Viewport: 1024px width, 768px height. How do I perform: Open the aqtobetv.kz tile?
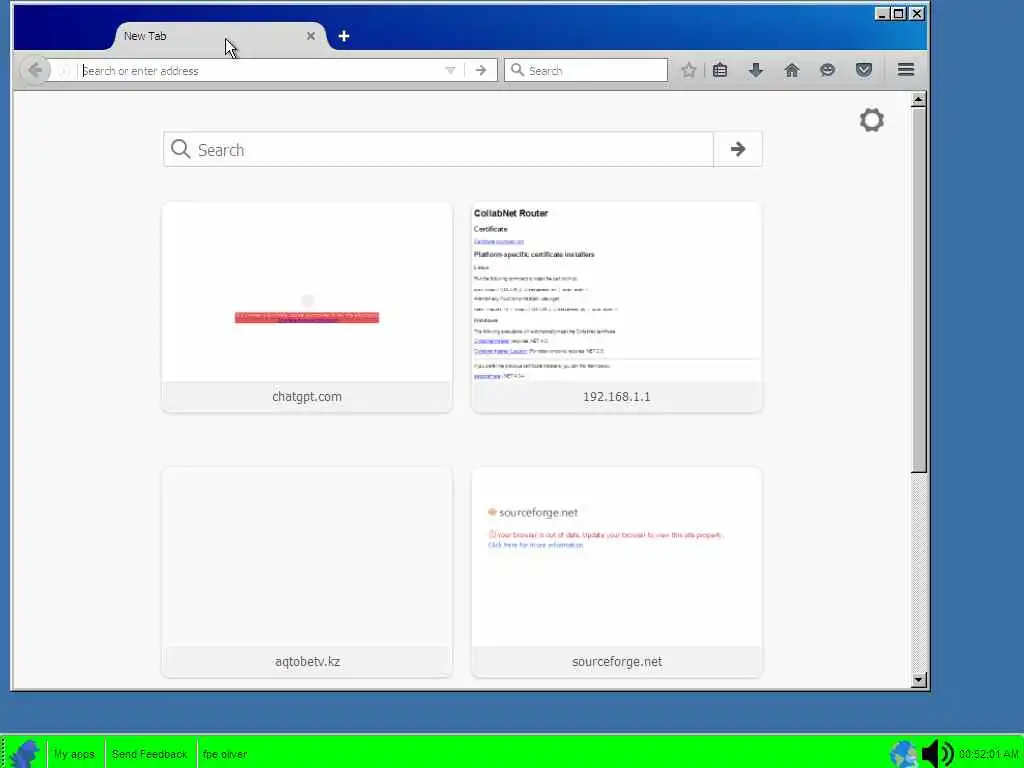pos(307,571)
